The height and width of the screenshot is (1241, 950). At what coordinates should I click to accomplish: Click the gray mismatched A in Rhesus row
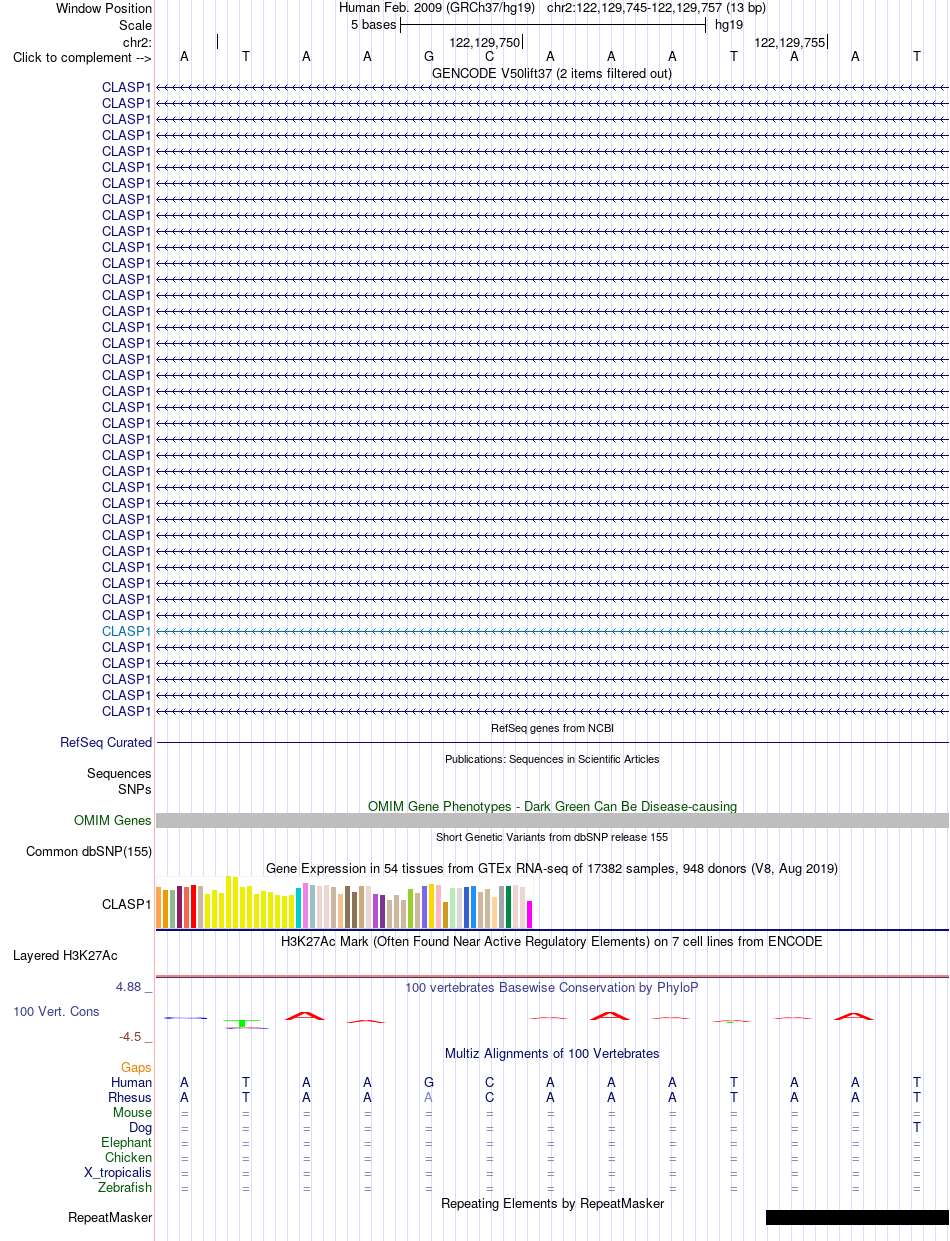(429, 1097)
